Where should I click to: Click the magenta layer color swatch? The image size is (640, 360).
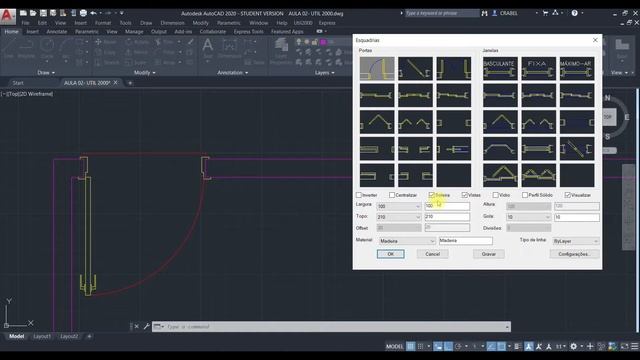pos(324,42)
